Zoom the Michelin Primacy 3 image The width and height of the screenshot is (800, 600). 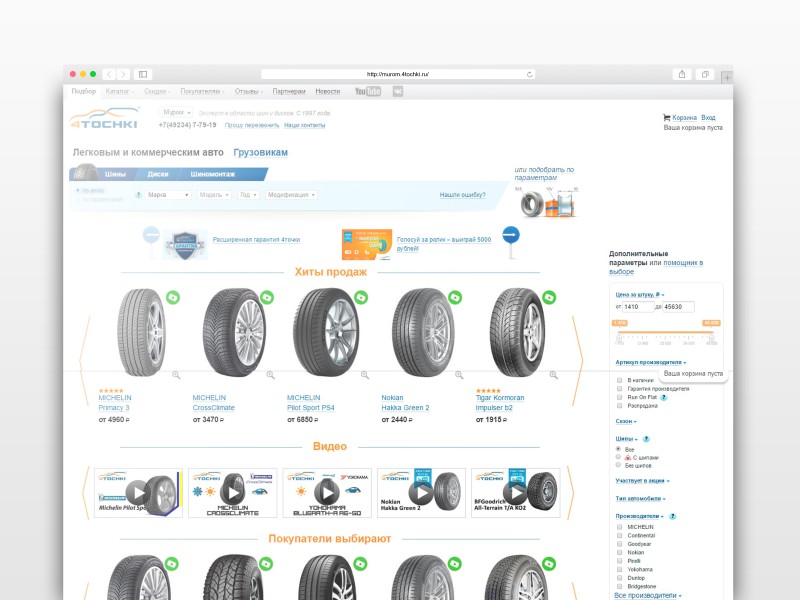(176, 375)
